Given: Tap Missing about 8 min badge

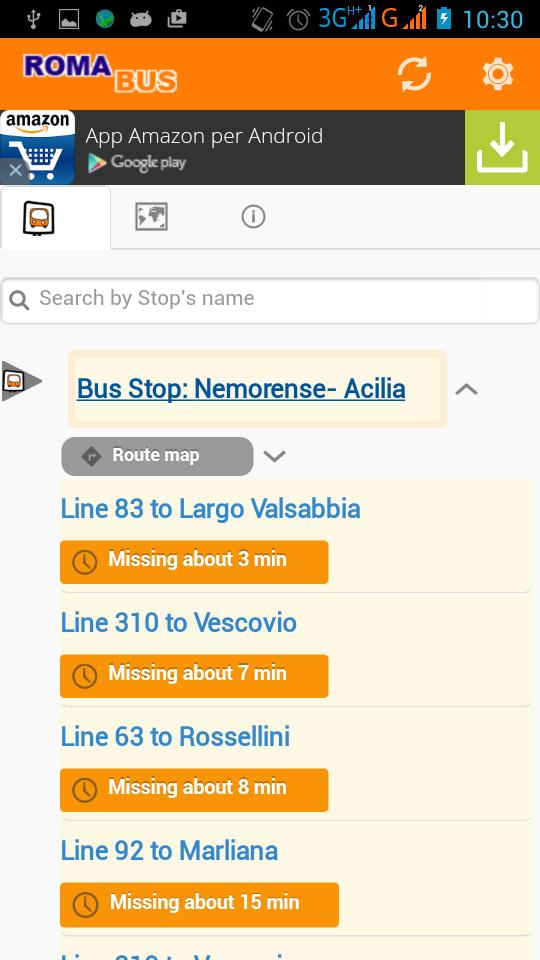Looking at the screenshot, I should [194, 790].
